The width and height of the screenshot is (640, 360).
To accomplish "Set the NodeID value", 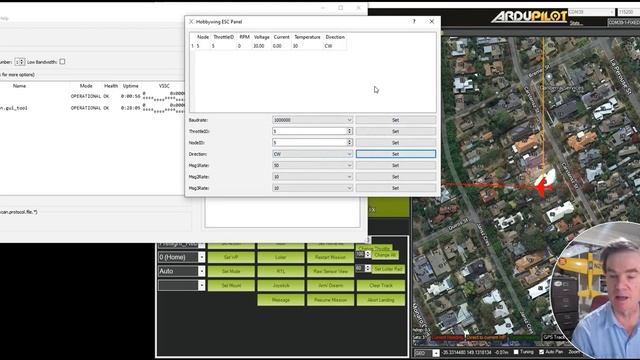I will 395,143.
